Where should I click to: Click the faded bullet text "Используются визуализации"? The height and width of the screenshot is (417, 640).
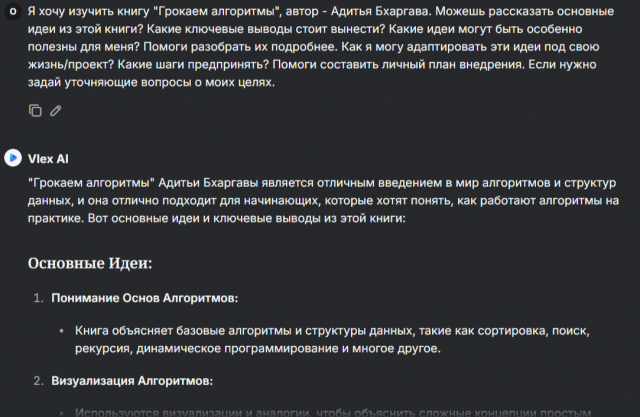pyautogui.click(x=330, y=411)
